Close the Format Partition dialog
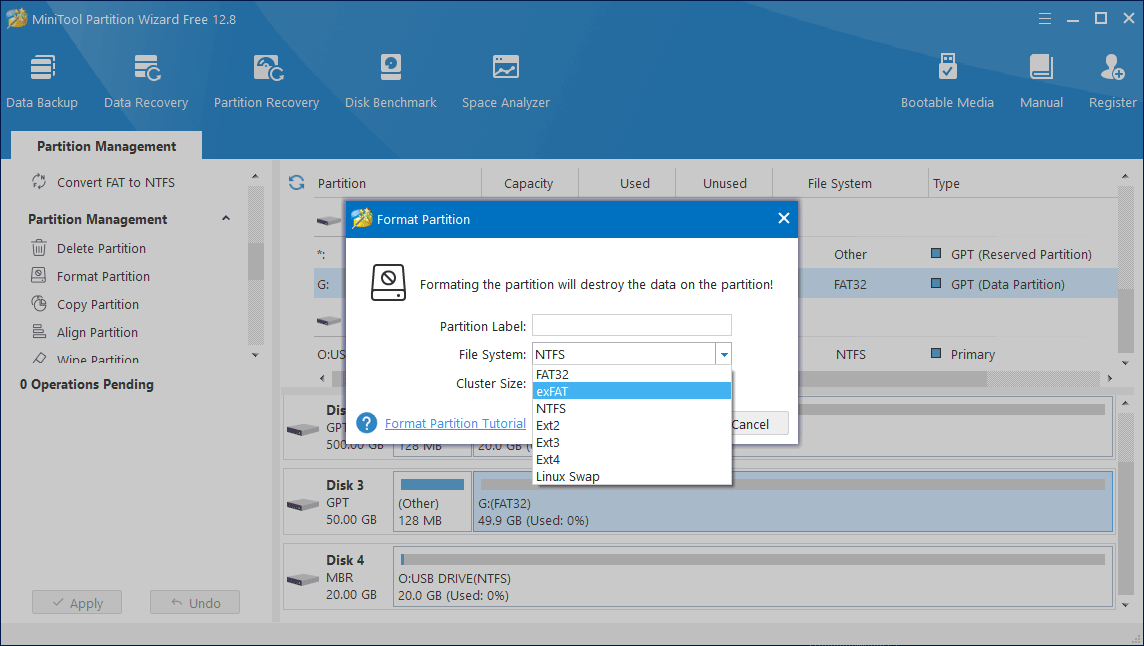 [x=783, y=219]
